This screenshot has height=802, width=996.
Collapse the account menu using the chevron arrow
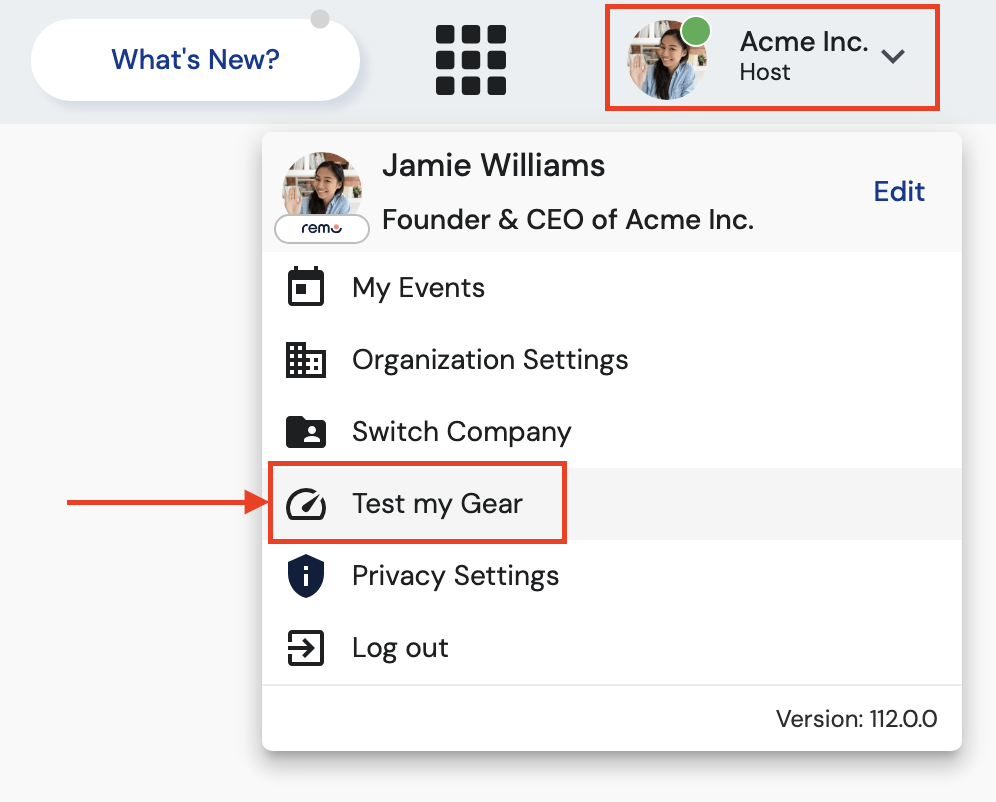click(x=893, y=56)
